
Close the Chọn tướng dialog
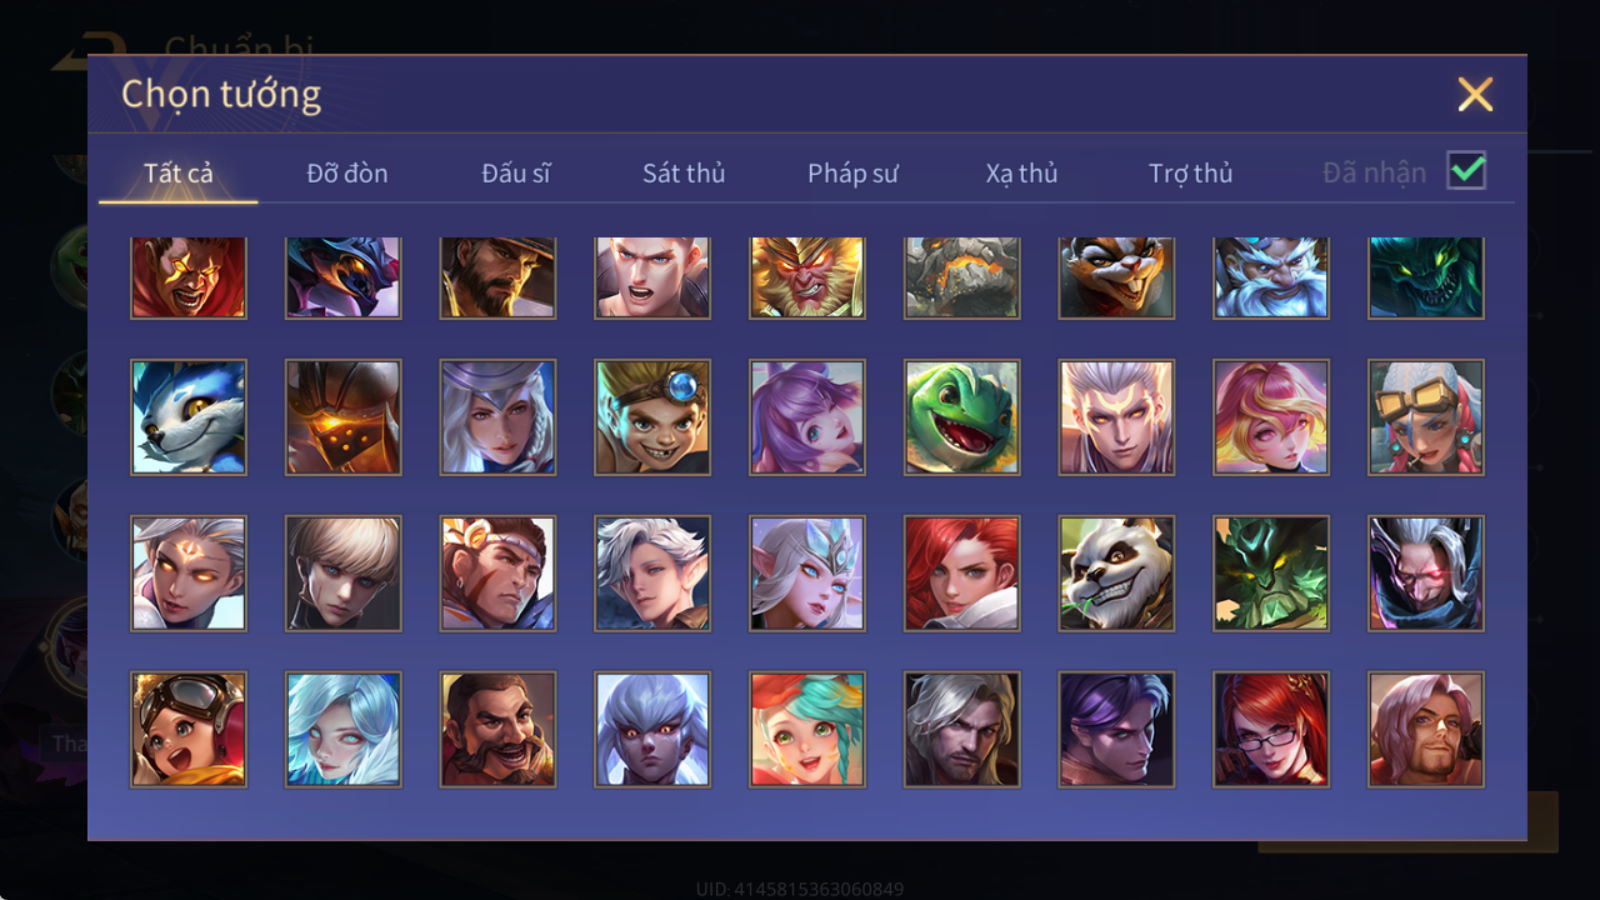tap(1475, 95)
